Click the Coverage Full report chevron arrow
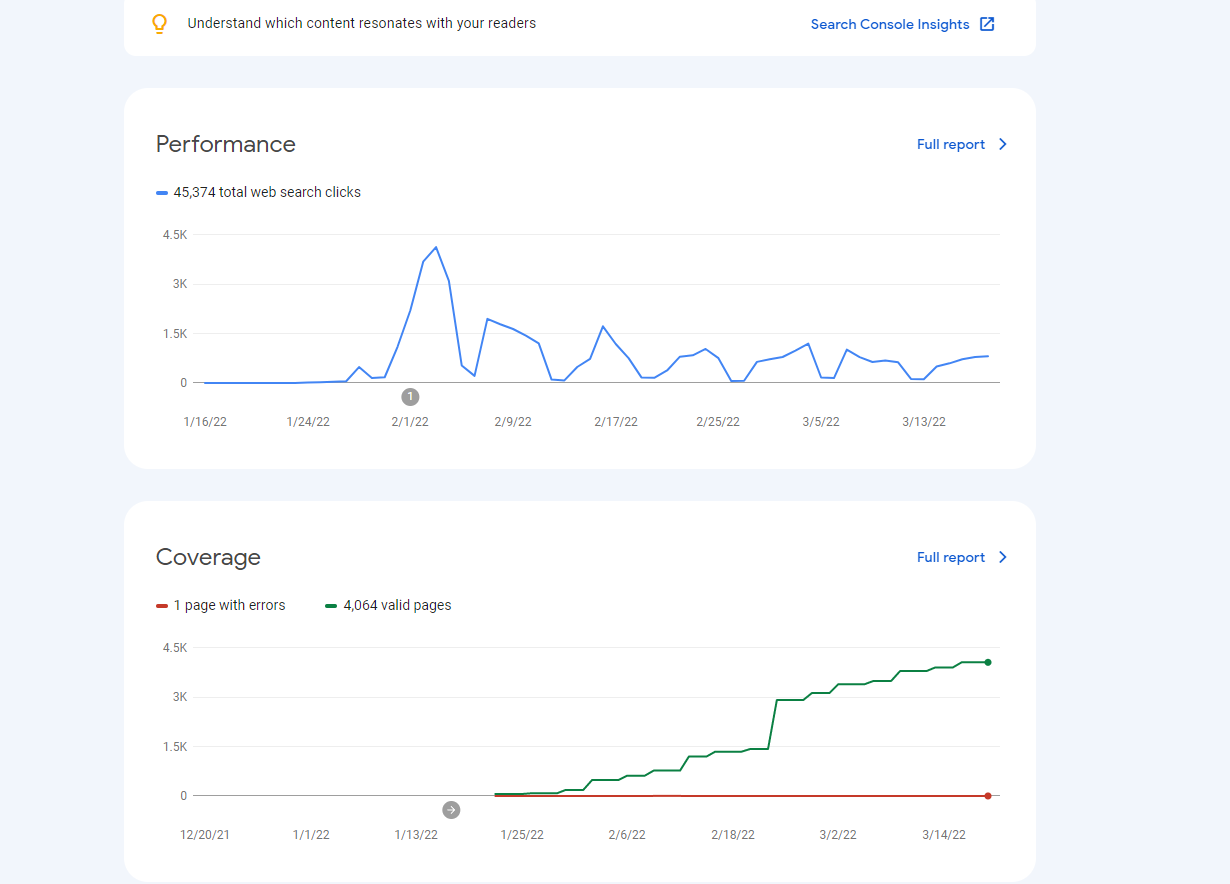The width and height of the screenshot is (1230, 884). coord(1003,557)
